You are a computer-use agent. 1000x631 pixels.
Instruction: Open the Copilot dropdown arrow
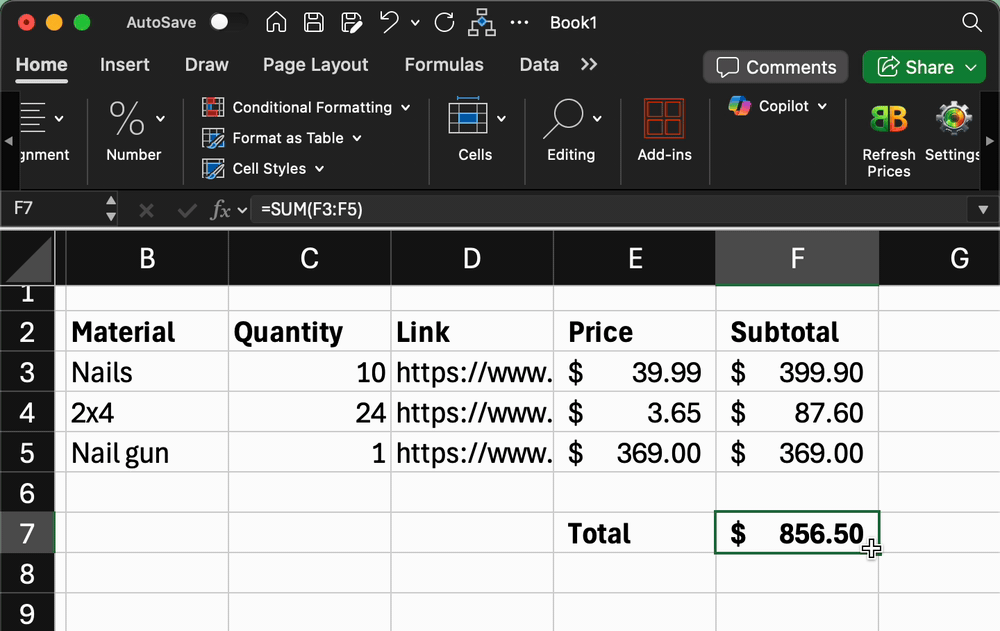pyautogui.click(x=821, y=106)
